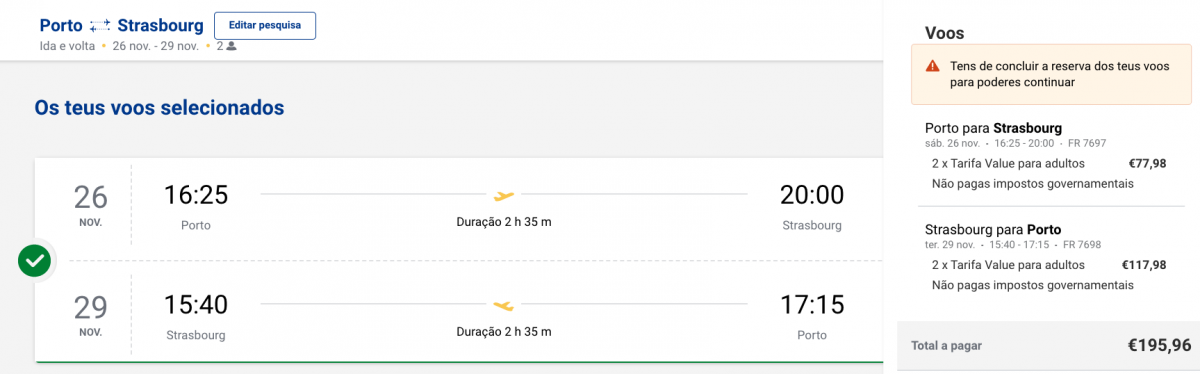Click the passenger count person icon
The width and height of the screenshot is (1200, 374).
click(x=231, y=46)
